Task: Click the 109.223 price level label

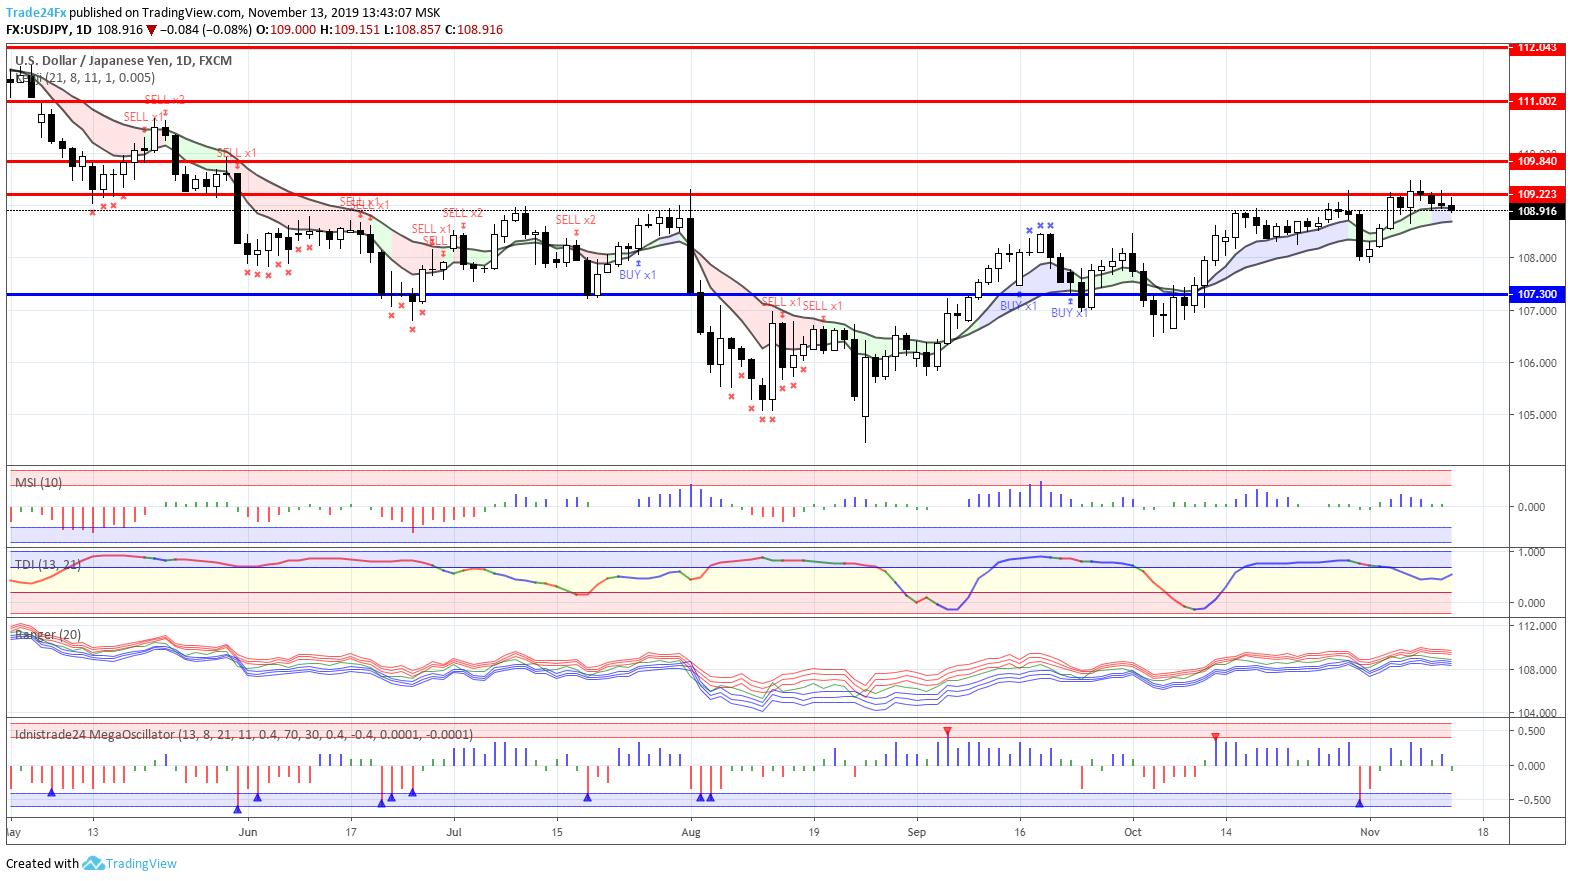Action: coord(1537,194)
